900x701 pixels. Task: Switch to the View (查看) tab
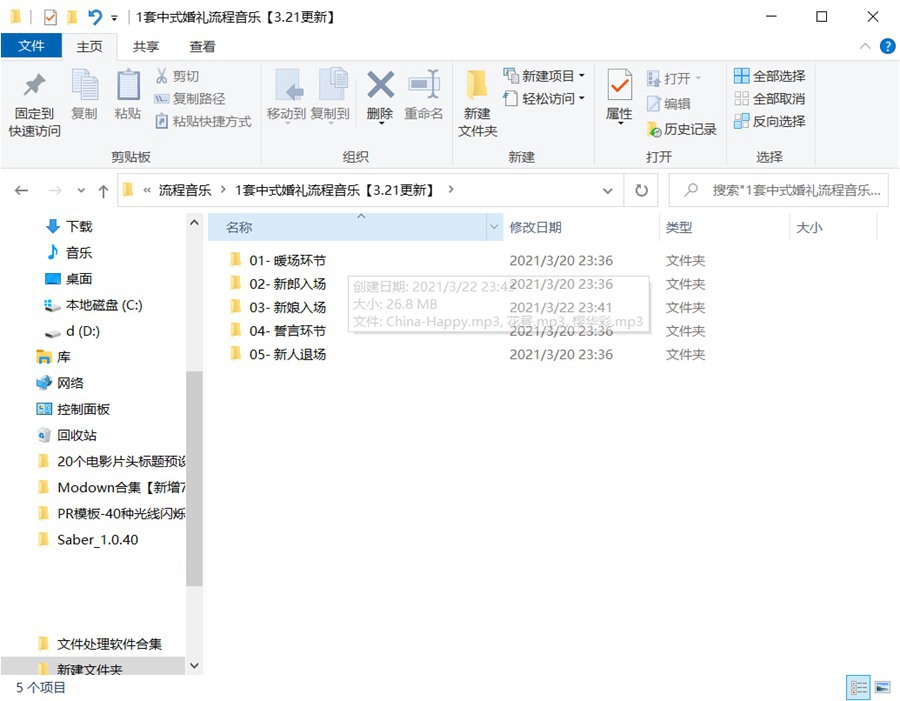pyautogui.click(x=202, y=47)
